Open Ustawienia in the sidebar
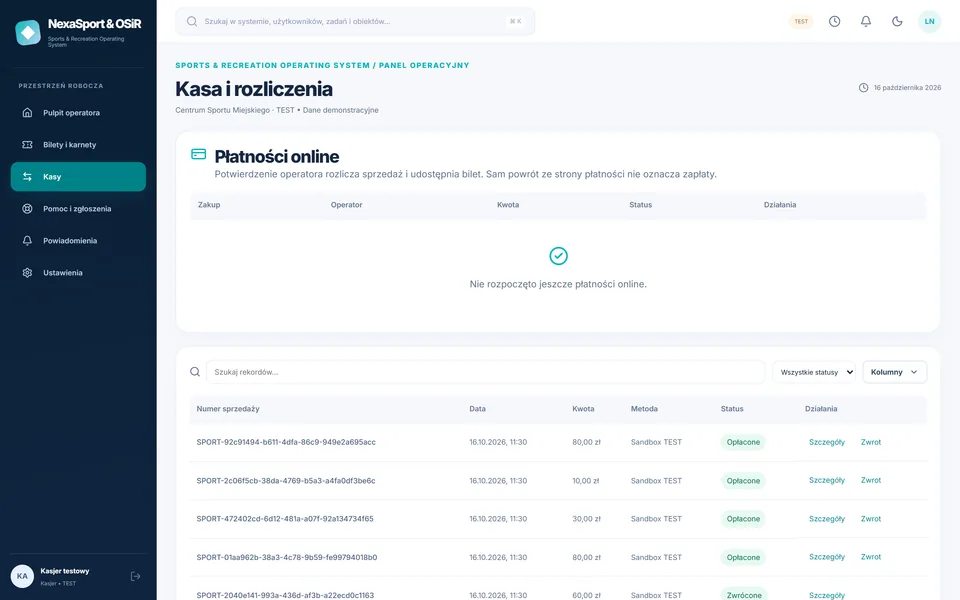Image resolution: width=960 pixels, height=600 pixels. pos(78,272)
